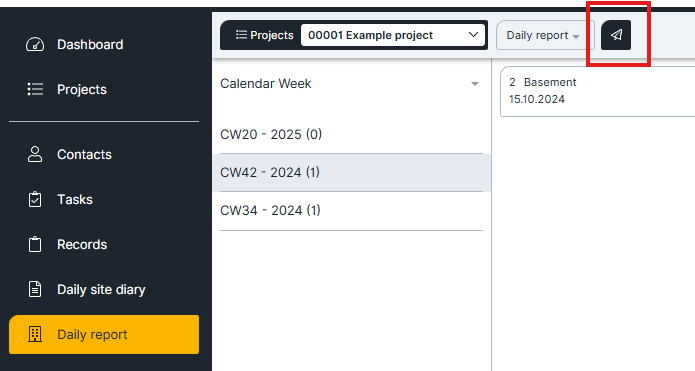The image size is (695, 371).
Task: Open the Records clipboard icon
Action: (35, 244)
